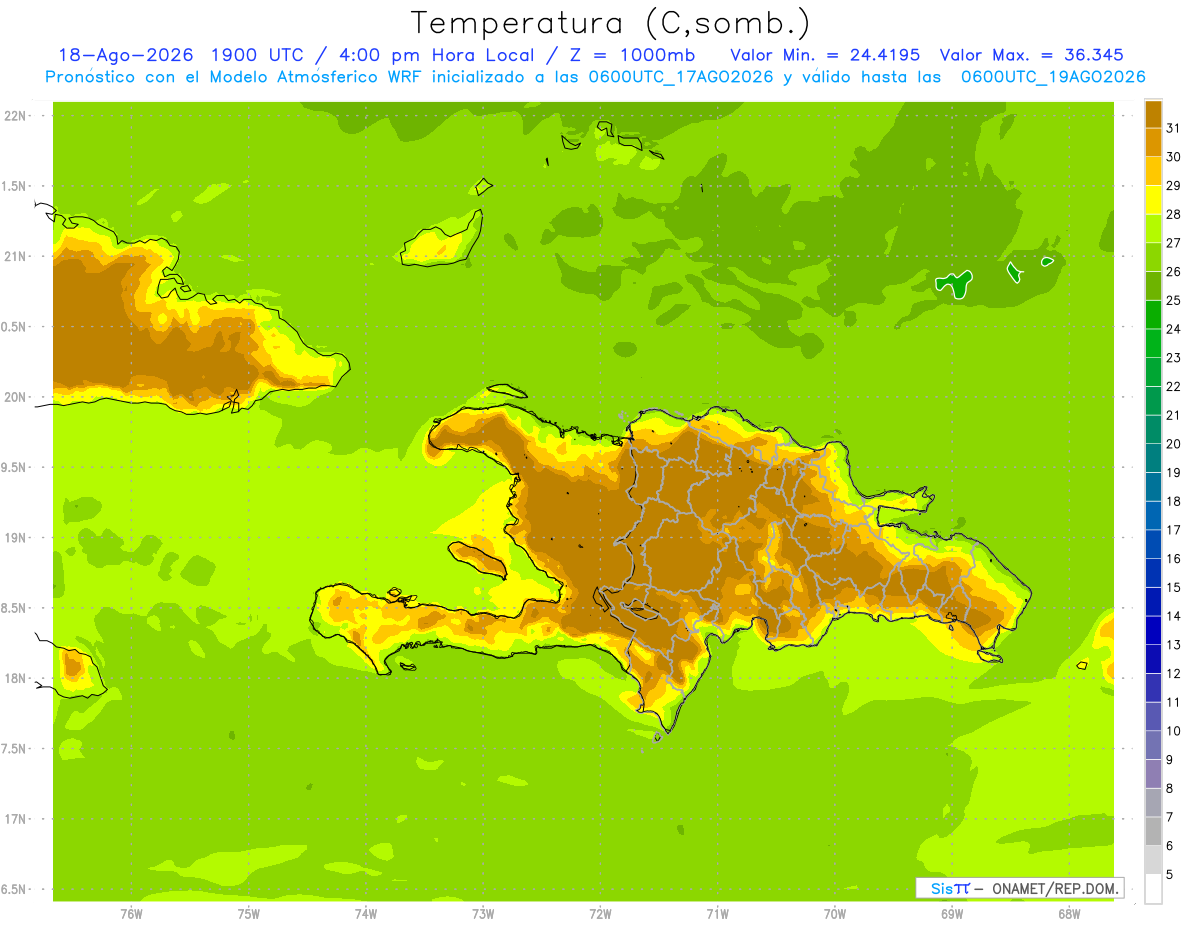Click legend value "9" on color scale
Viewport: 1200px width, 927px height.
pos(1170,759)
